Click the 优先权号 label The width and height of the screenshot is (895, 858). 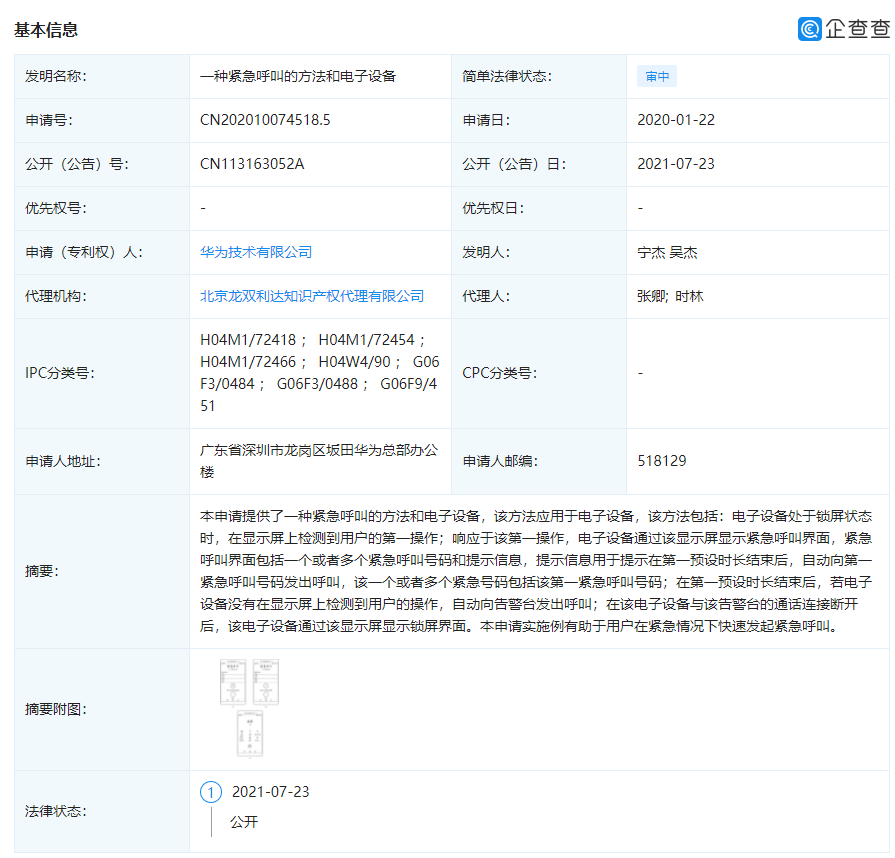coord(55,208)
